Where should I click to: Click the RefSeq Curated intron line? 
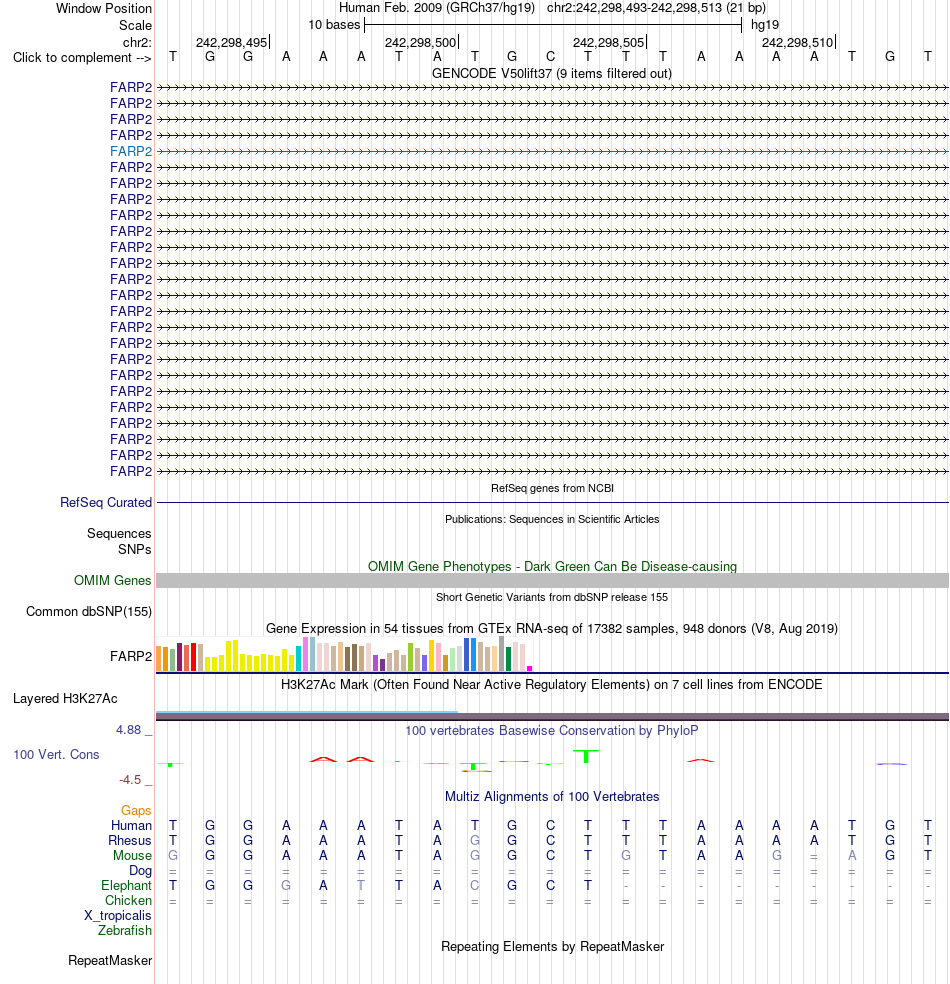[x=552, y=503]
